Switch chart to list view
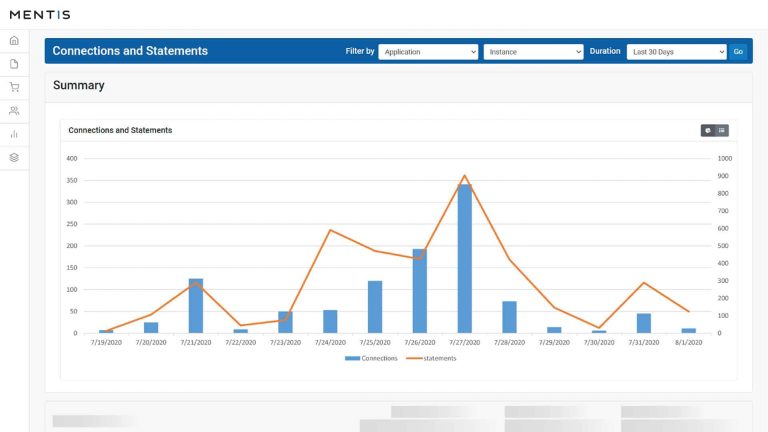 tap(722, 130)
